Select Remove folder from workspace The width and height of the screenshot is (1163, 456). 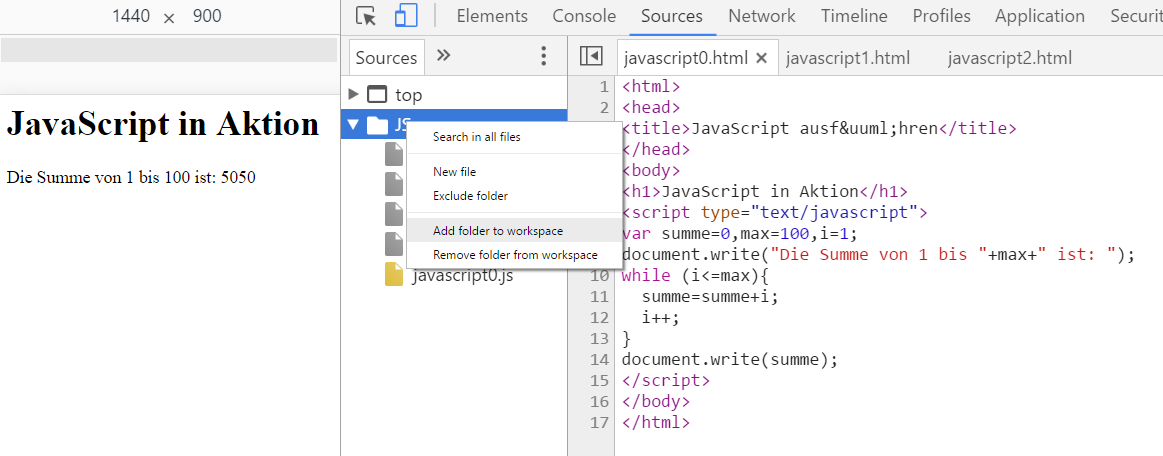click(x=515, y=255)
